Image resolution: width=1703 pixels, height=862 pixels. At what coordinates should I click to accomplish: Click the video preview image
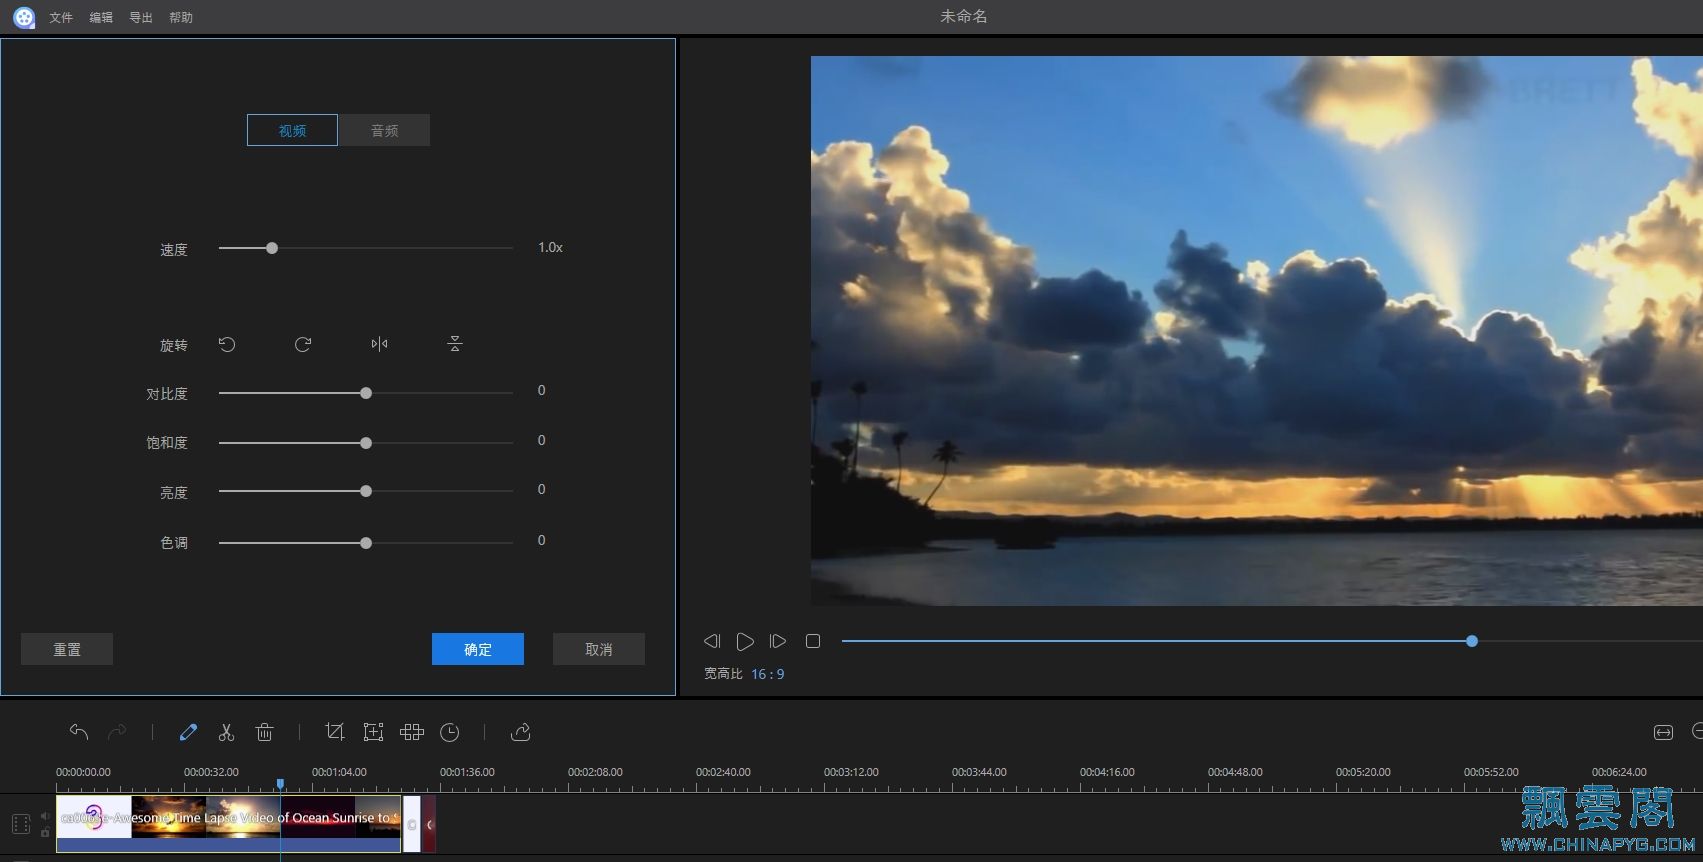coord(1256,330)
